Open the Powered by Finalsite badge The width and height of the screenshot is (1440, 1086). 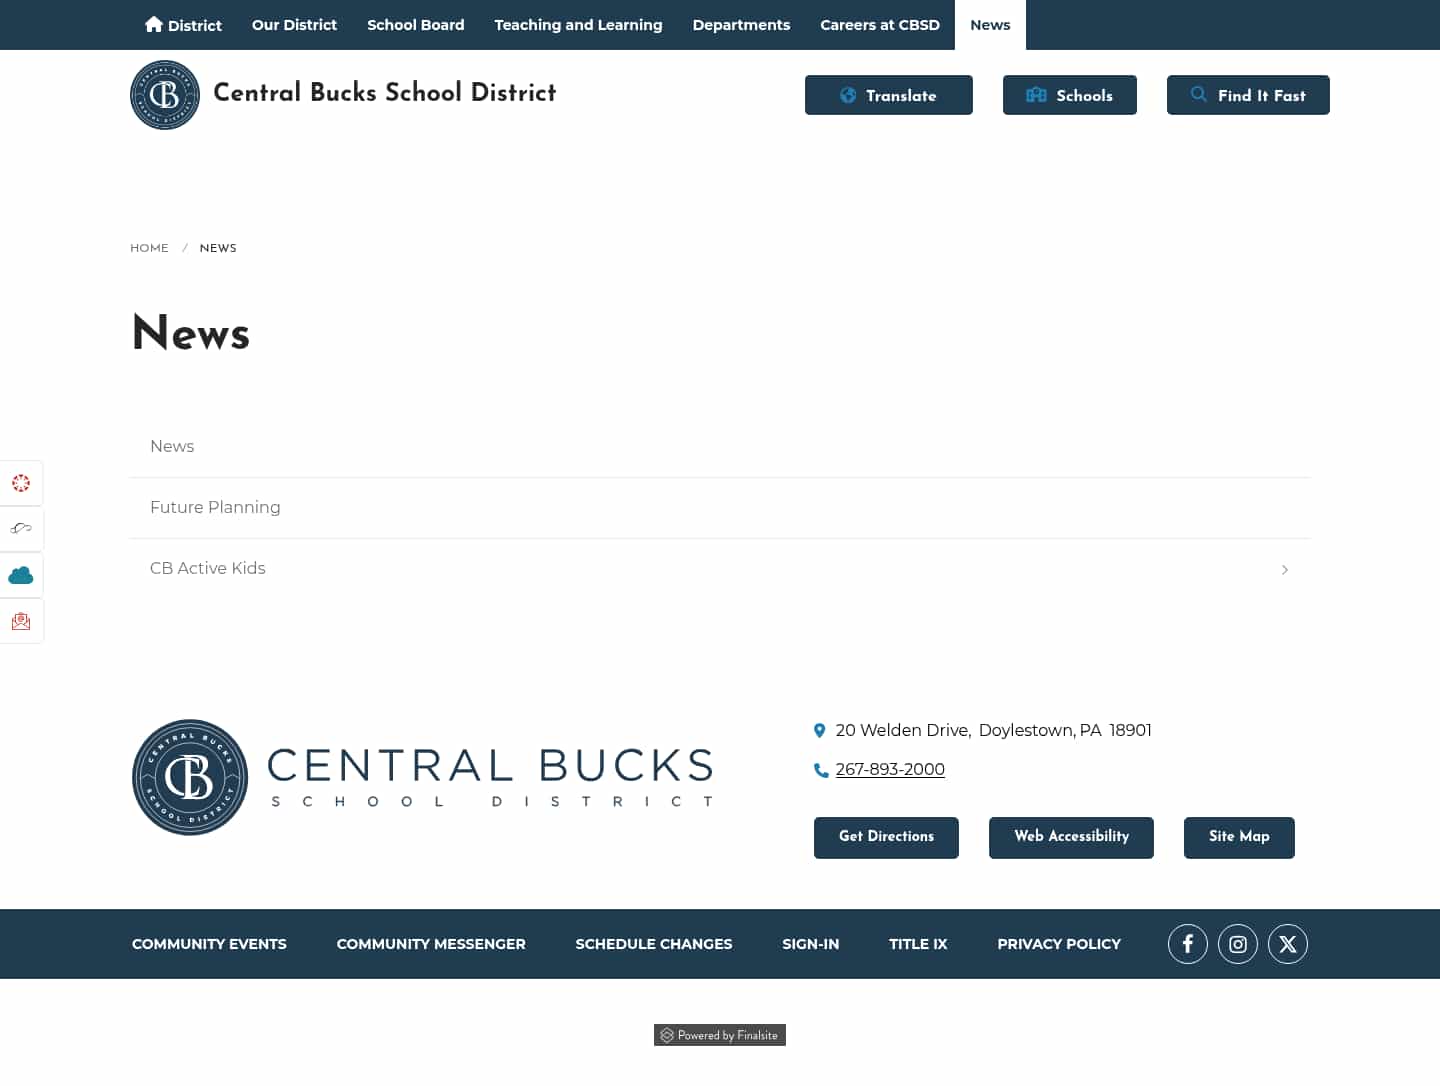coord(719,1035)
